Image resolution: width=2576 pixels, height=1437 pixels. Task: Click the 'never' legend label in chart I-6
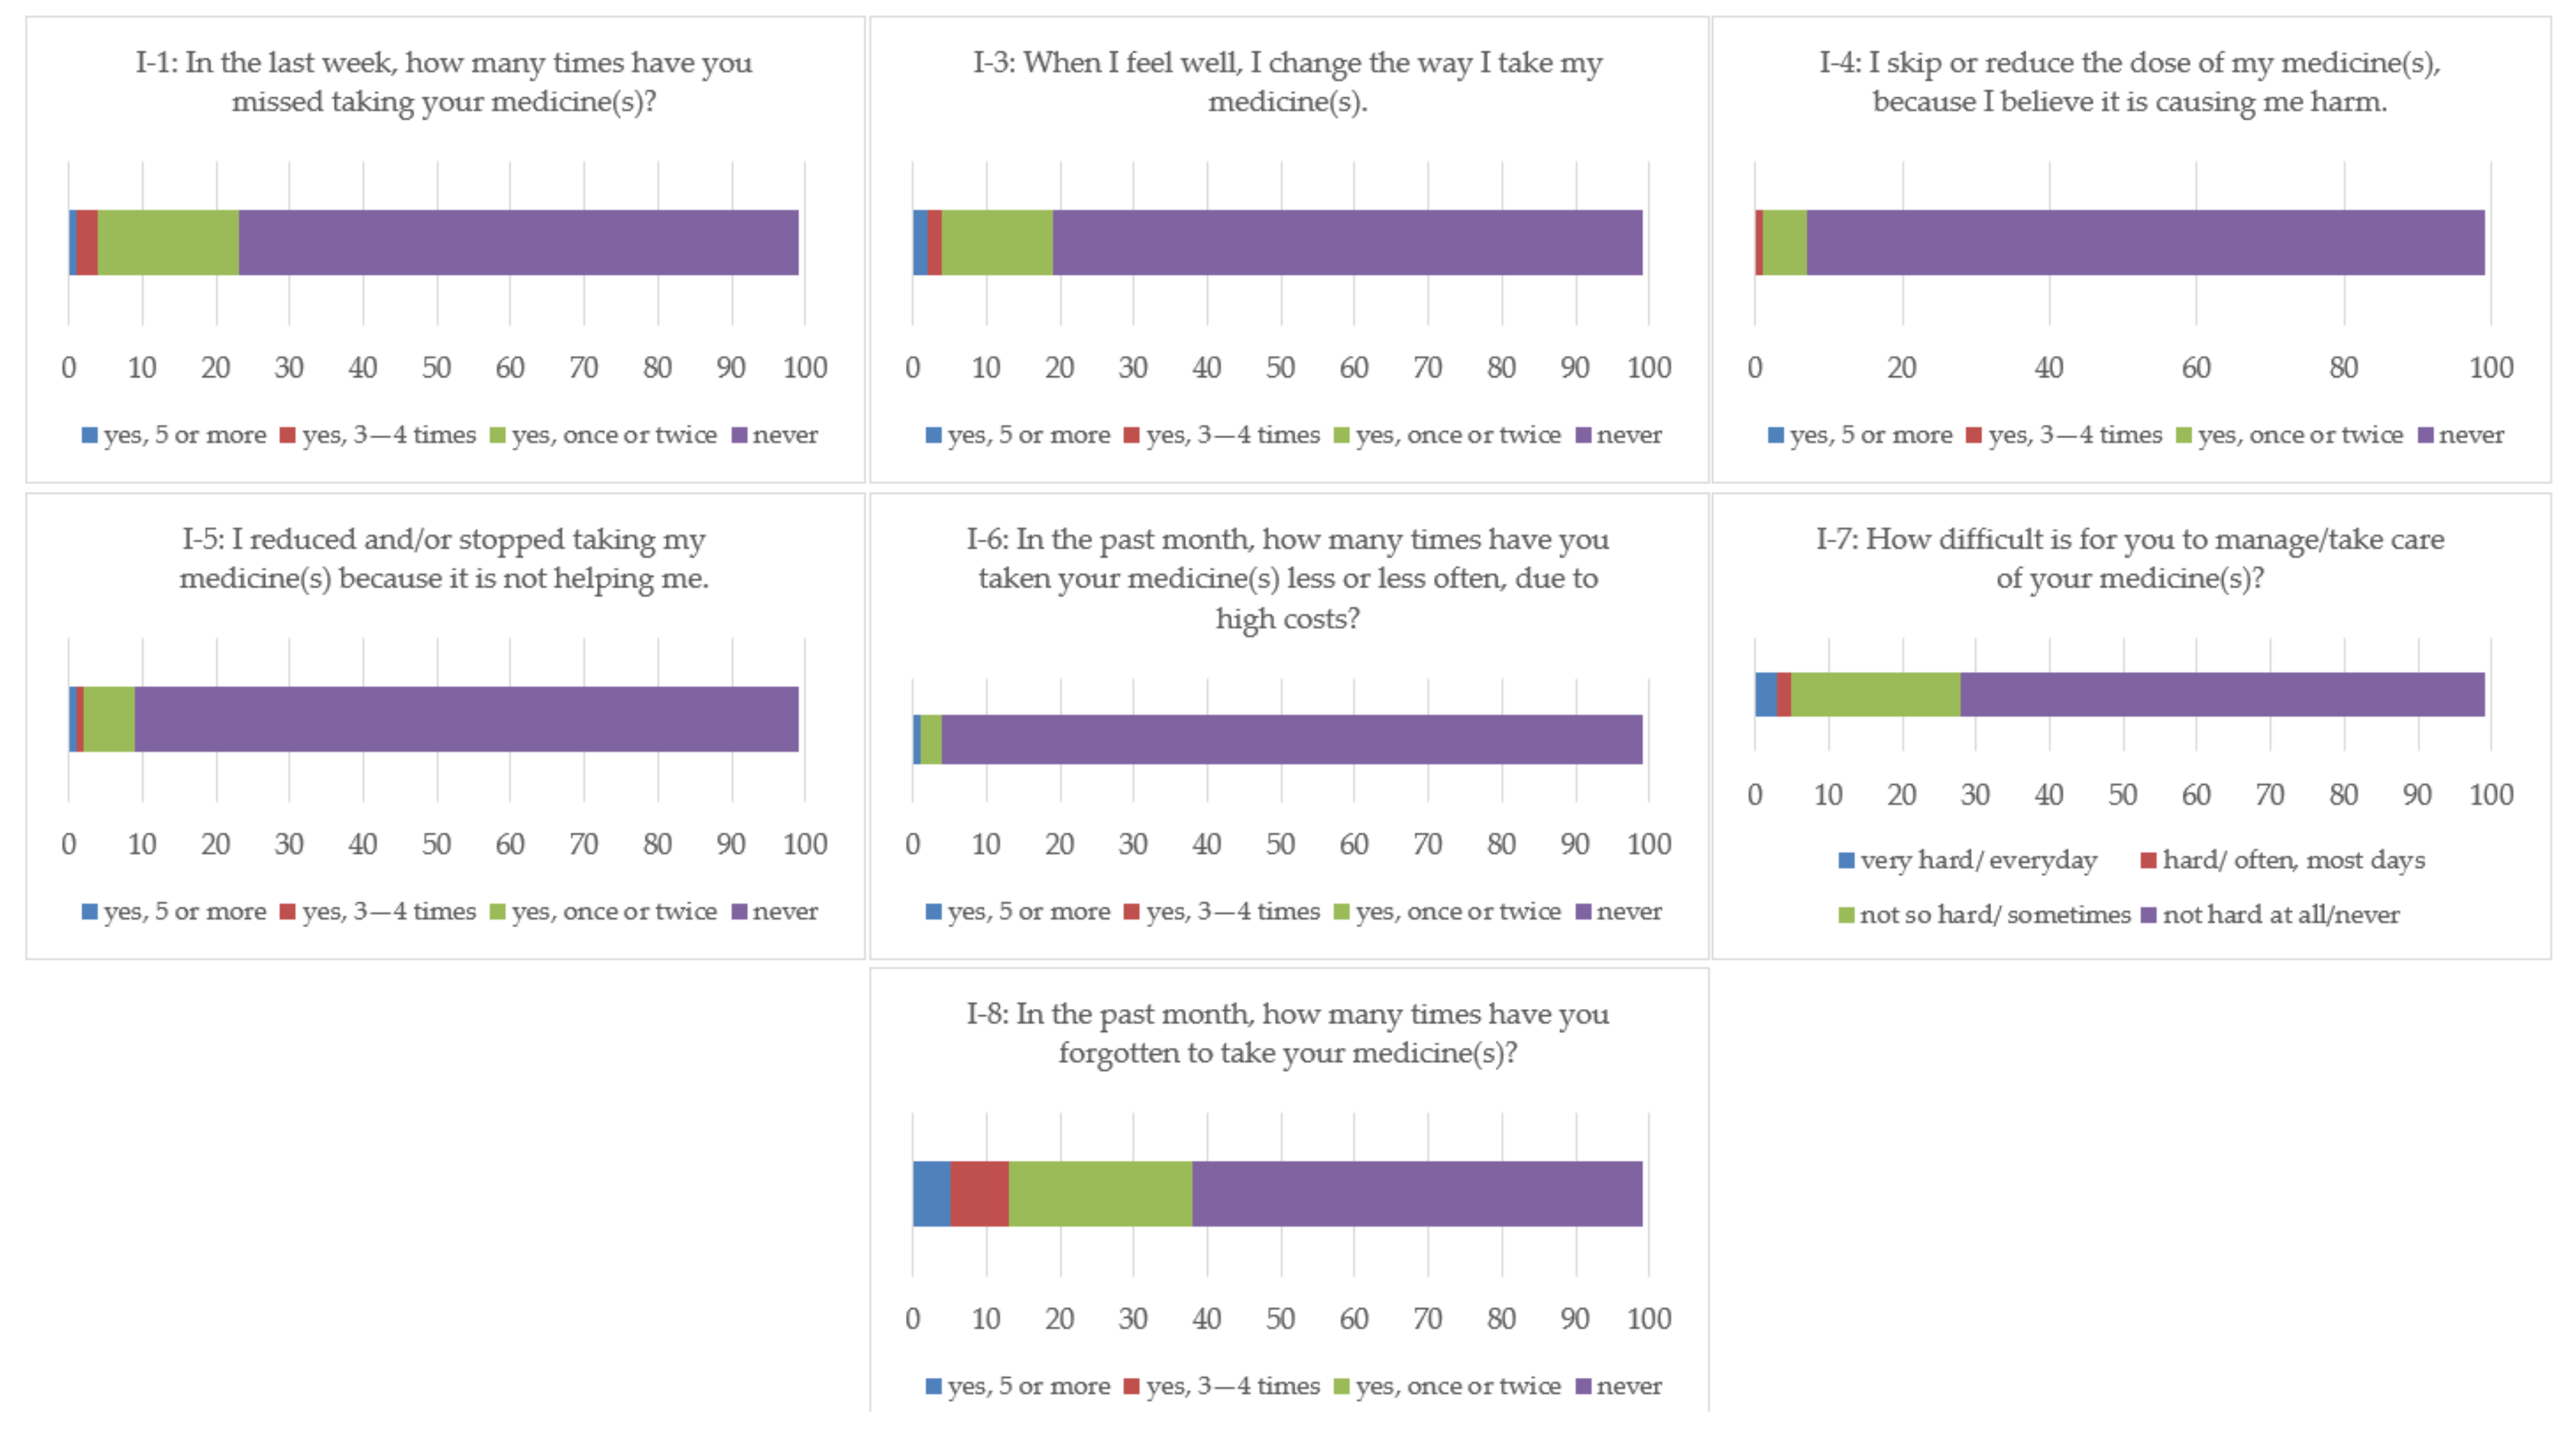[1629, 911]
